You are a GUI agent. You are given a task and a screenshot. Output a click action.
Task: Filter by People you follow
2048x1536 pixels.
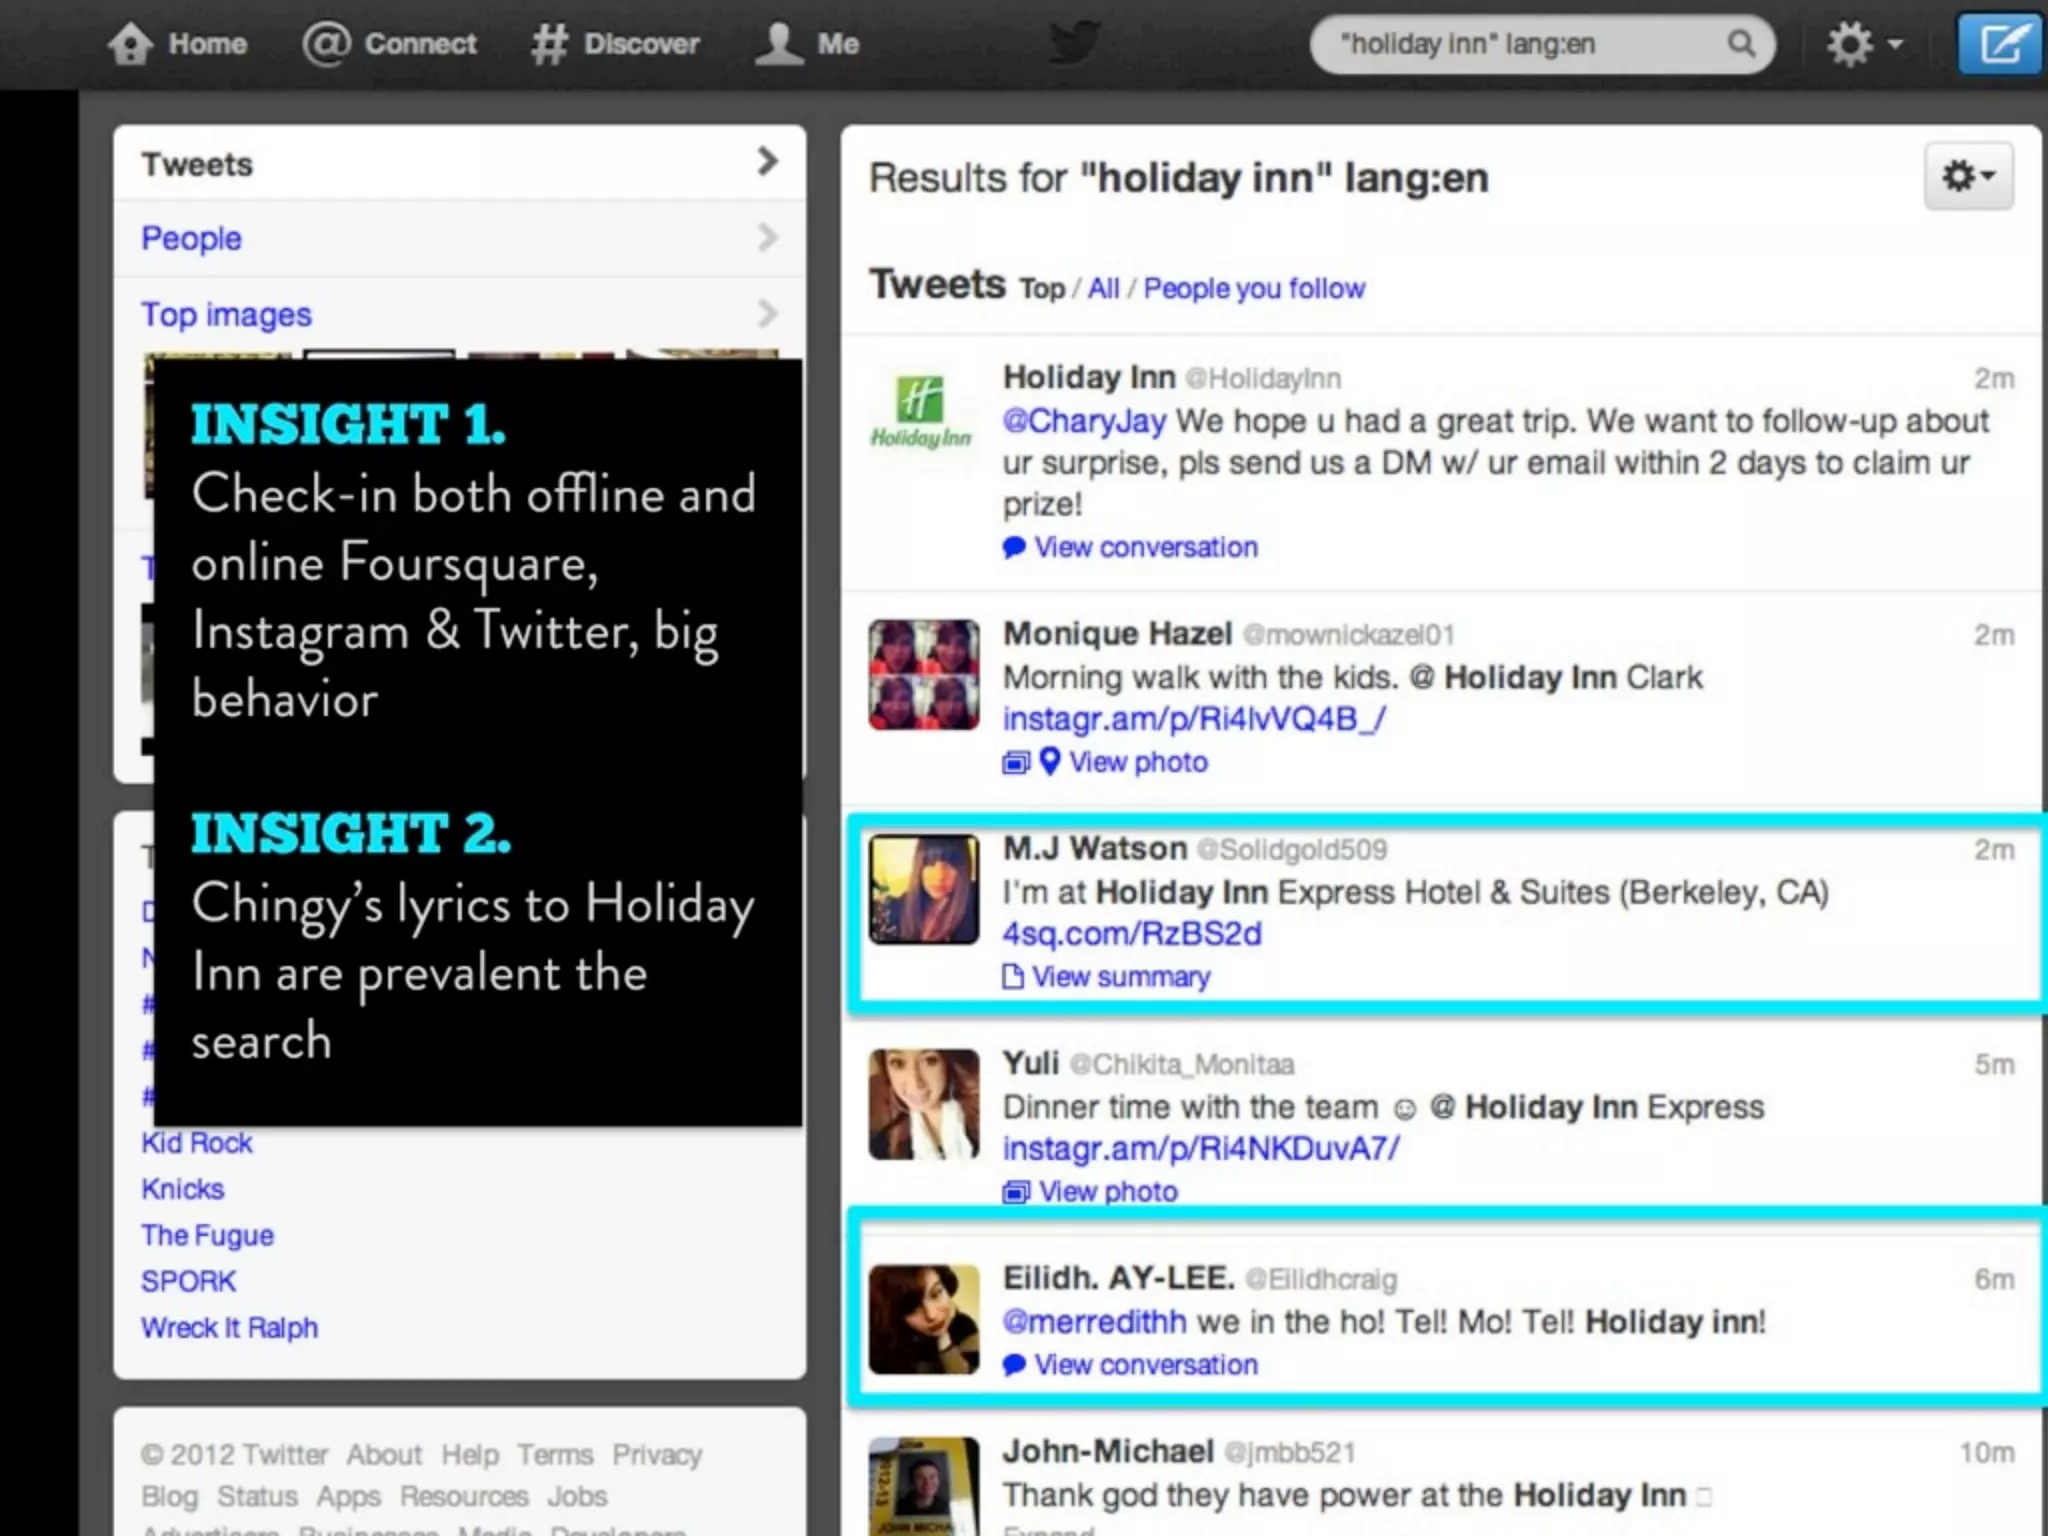tap(1253, 289)
